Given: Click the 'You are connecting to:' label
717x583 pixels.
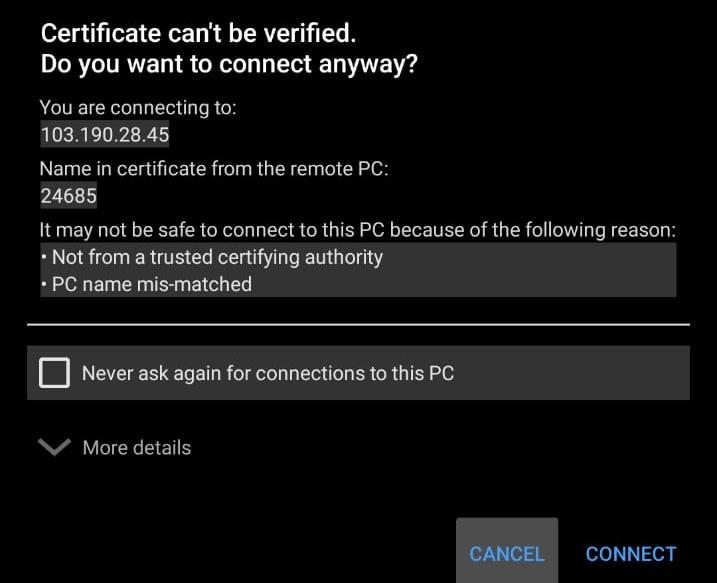Looking at the screenshot, I should coord(138,108).
